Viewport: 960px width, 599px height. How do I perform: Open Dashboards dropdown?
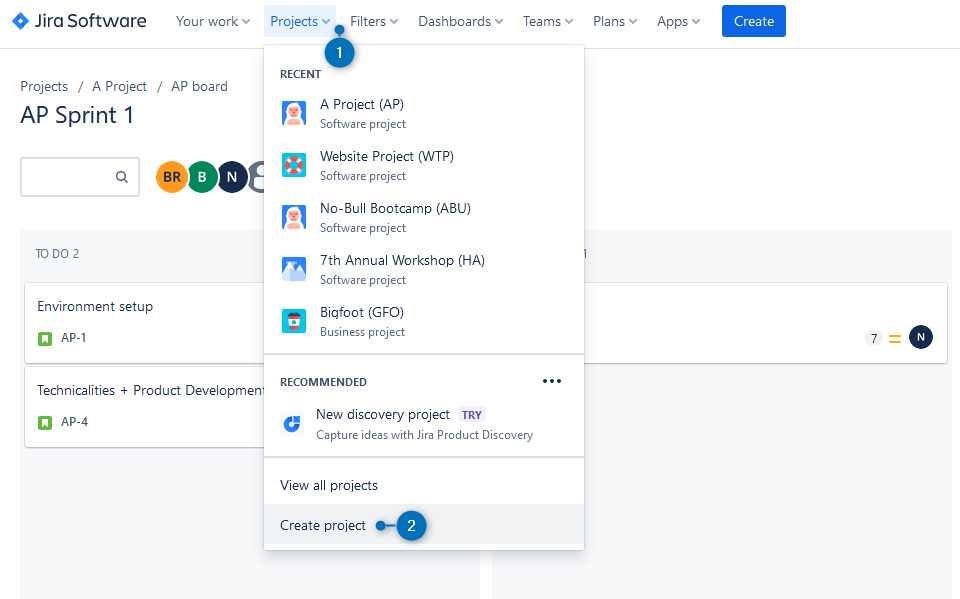click(x=460, y=21)
